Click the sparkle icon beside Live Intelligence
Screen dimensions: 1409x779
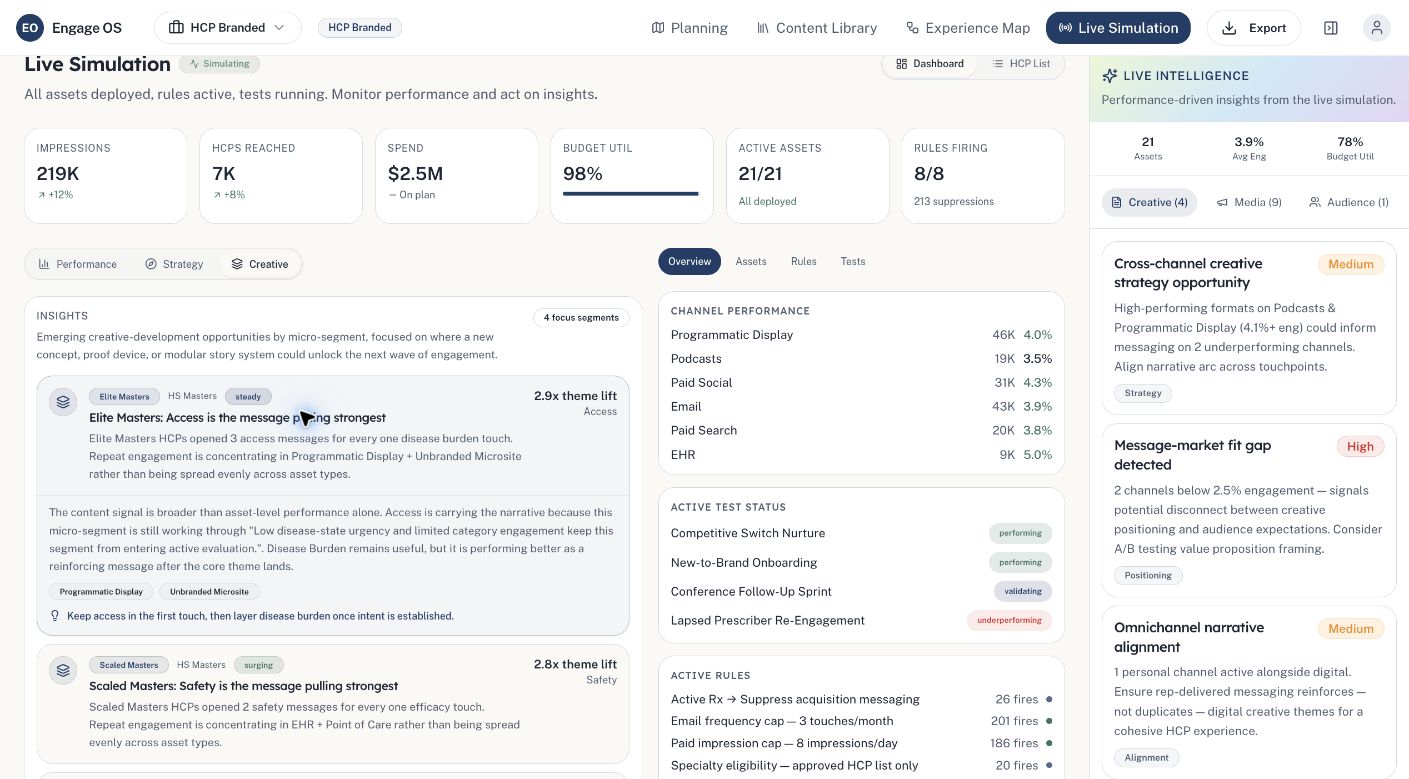pyautogui.click(x=1109, y=76)
